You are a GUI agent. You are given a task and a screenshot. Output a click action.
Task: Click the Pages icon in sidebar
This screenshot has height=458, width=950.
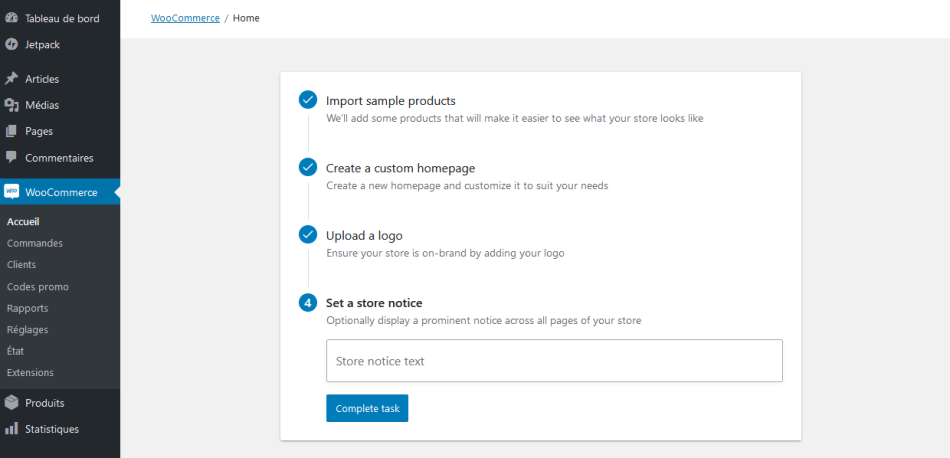click(11, 131)
